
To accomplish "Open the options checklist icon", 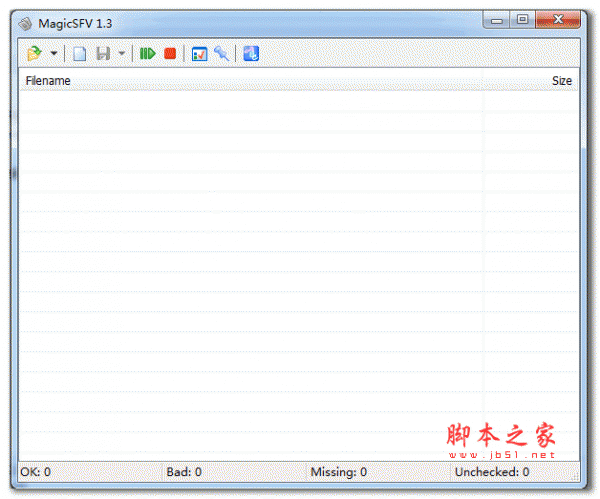I will pyautogui.click(x=199, y=54).
